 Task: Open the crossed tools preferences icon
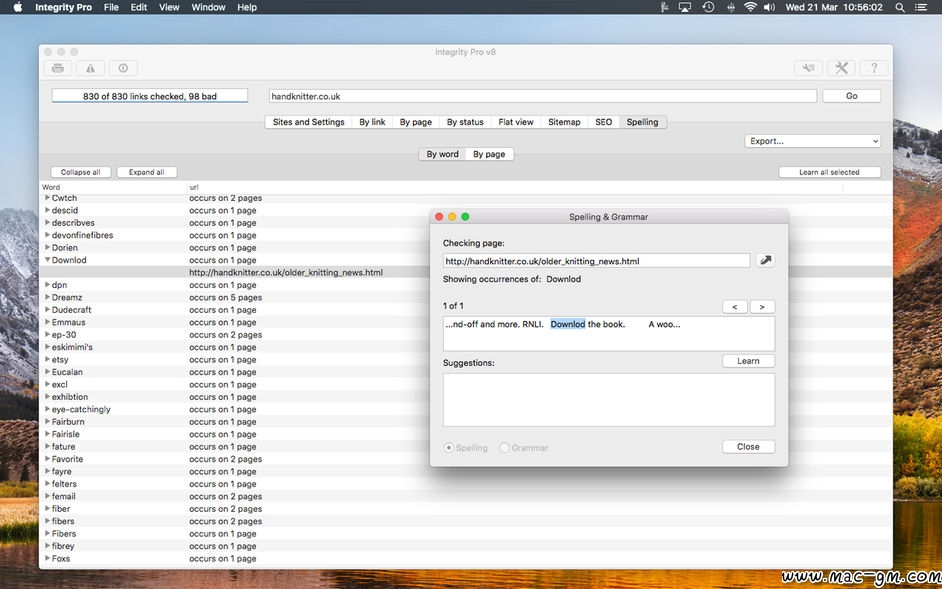point(841,68)
